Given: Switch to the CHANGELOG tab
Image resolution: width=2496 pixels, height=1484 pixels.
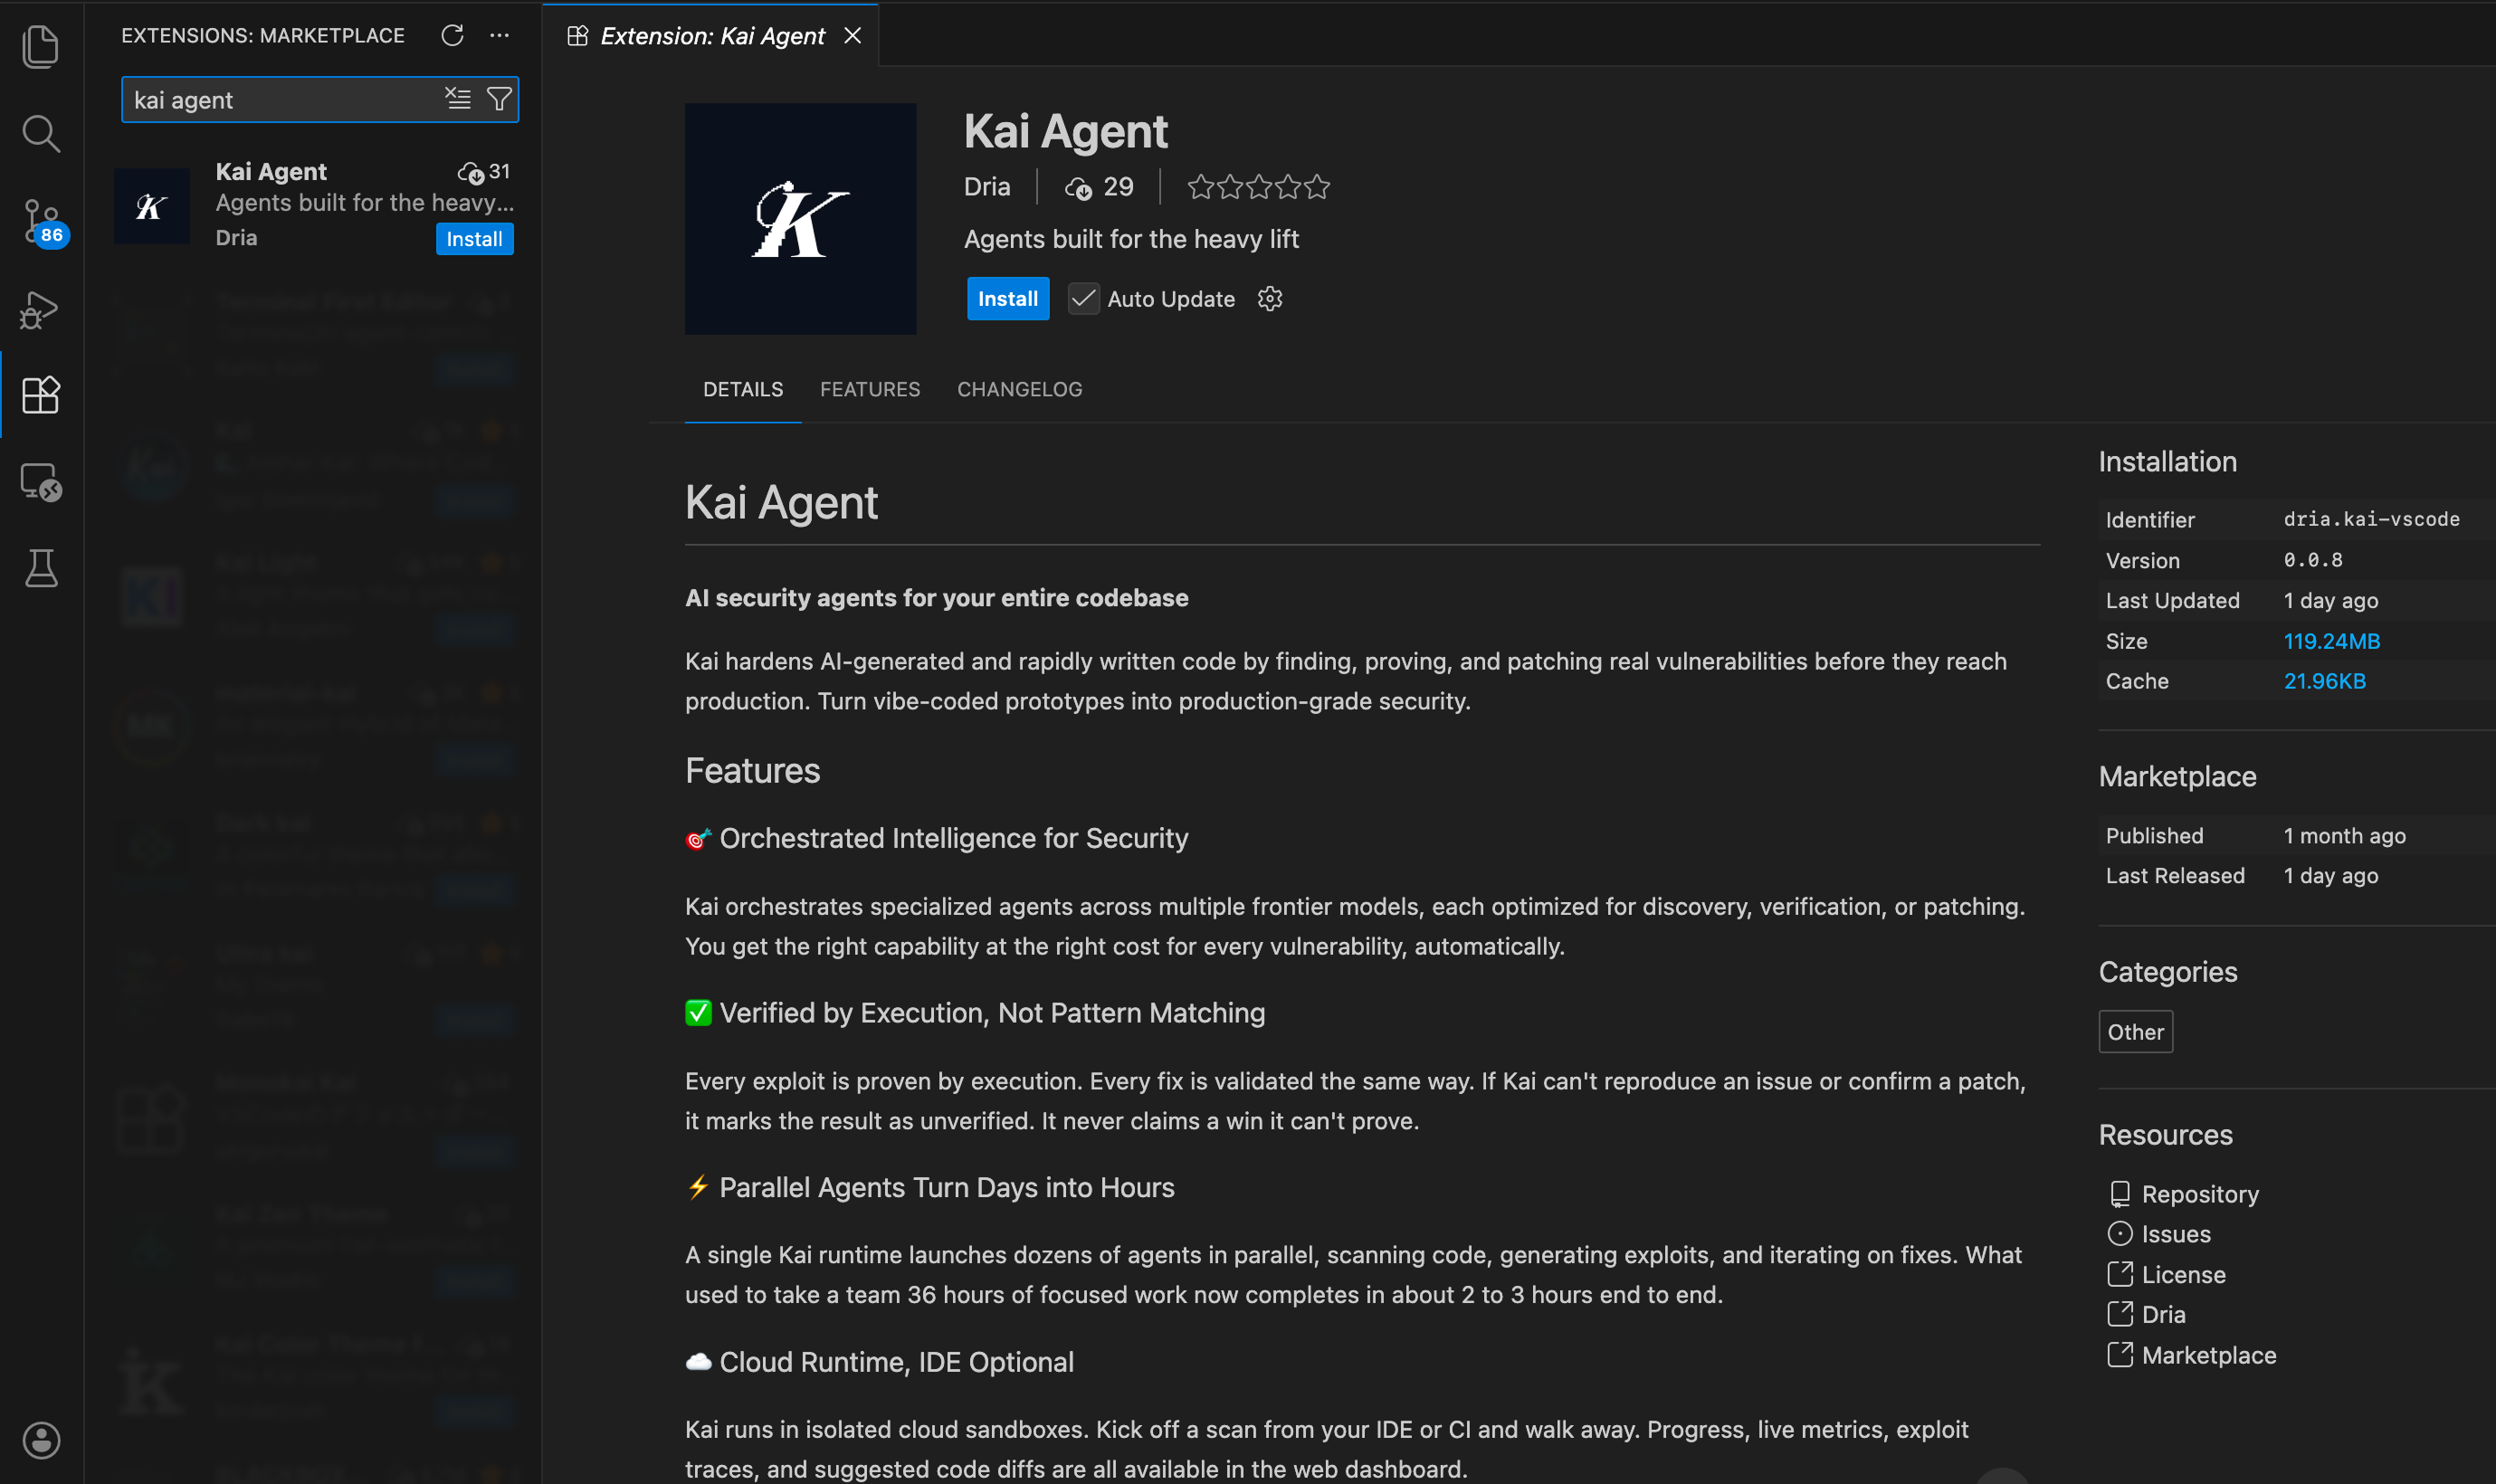Looking at the screenshot, I should tap(1018, 389).
